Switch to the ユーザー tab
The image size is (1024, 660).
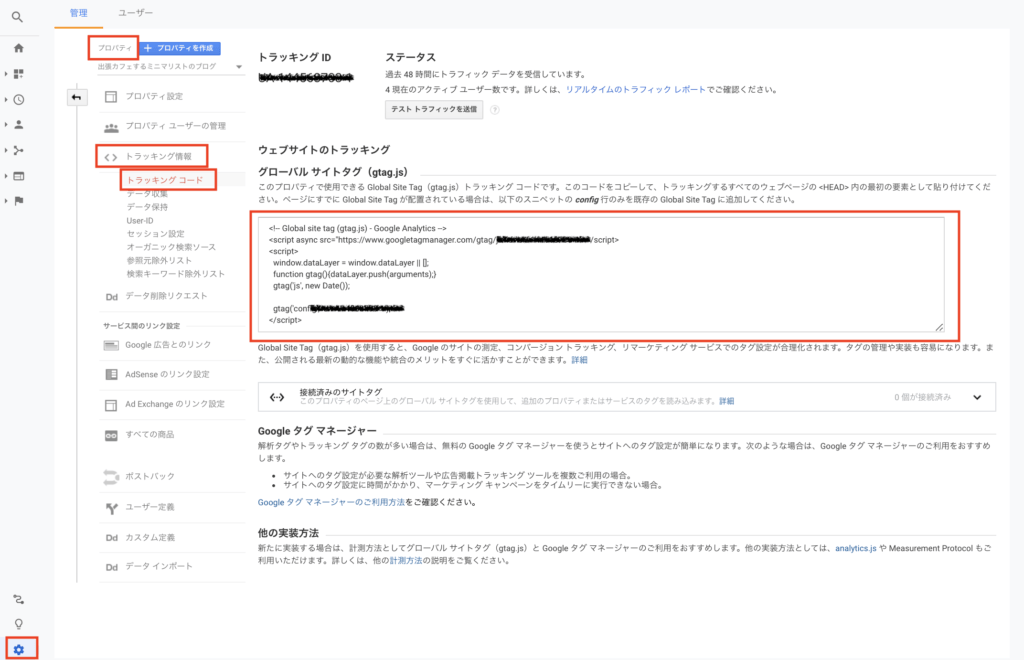(135, 13)
